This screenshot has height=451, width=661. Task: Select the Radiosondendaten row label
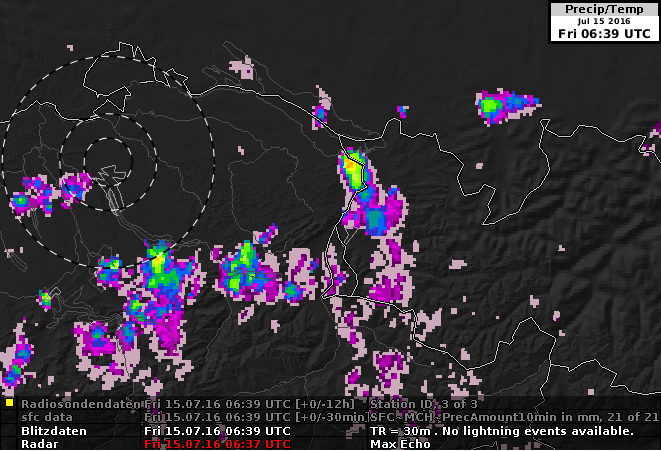point(81,404)
